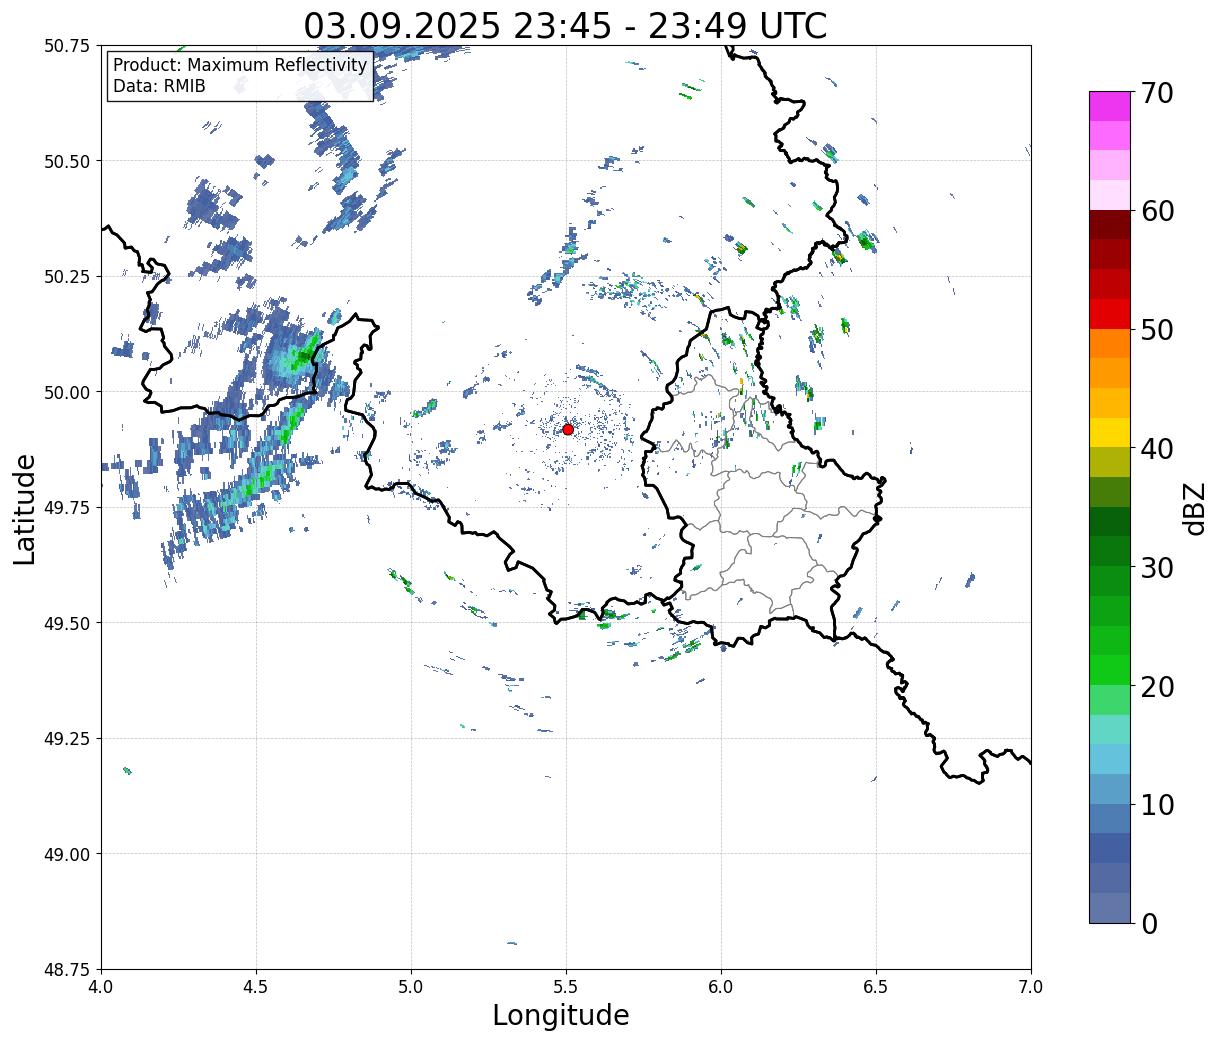The width and height of the screenshot is (1219, 1040).
Task: Click the 'Latitude' axis label
Action: [25, 509]
